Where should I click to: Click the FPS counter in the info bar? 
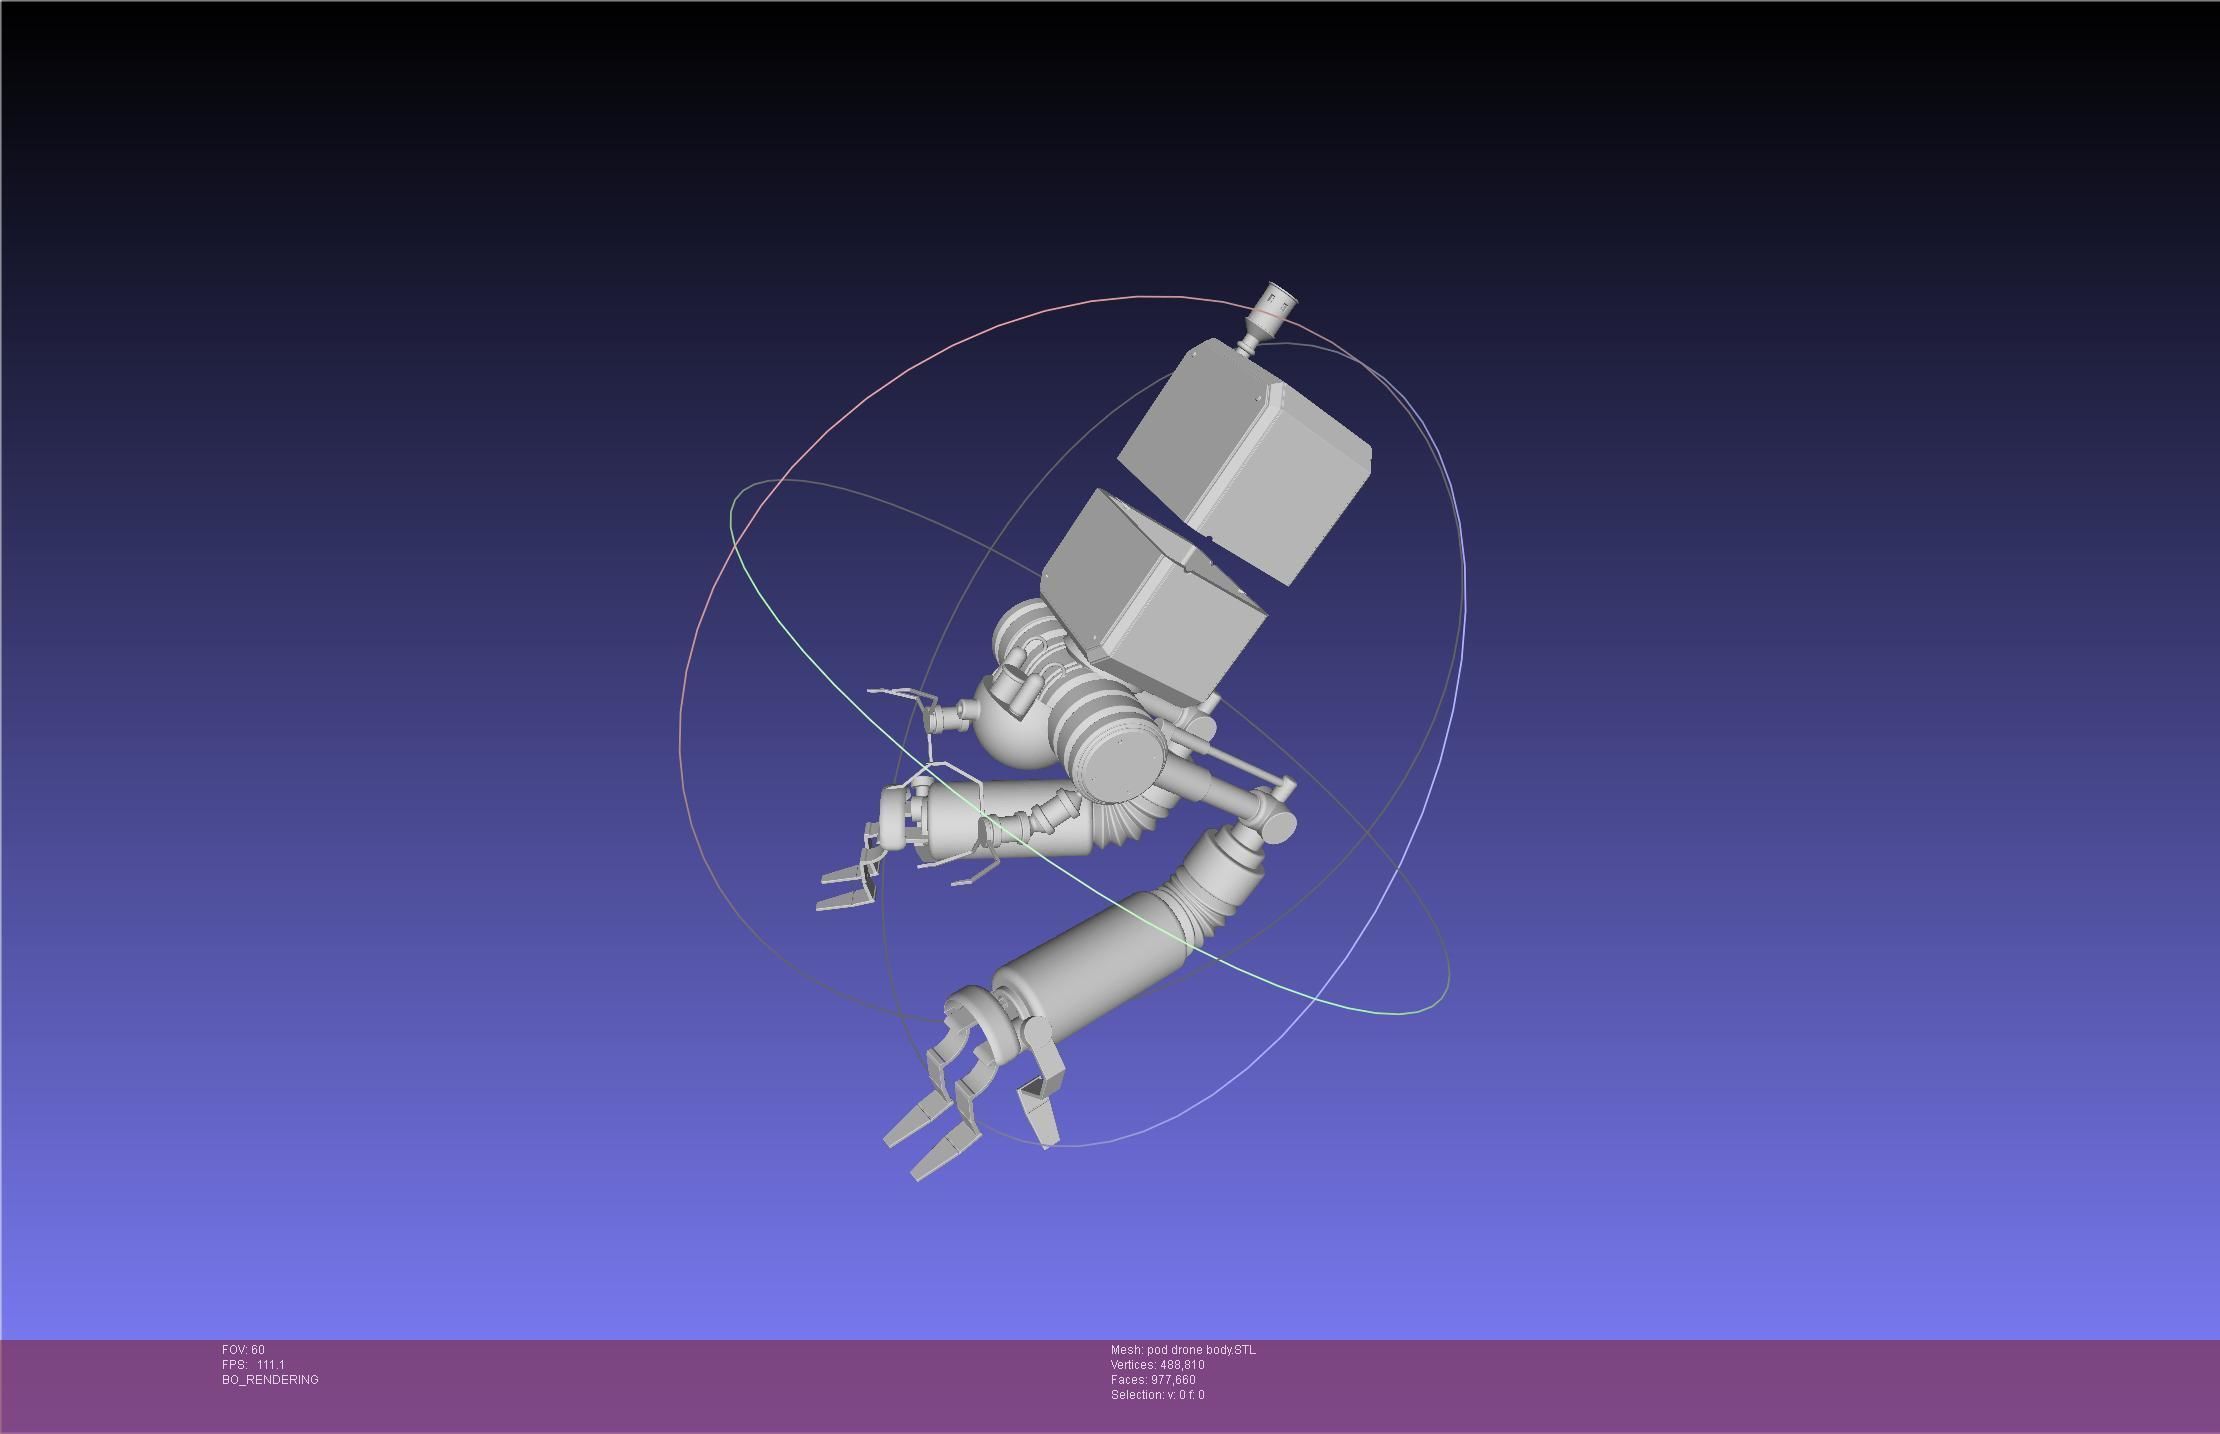point(253,1365)
